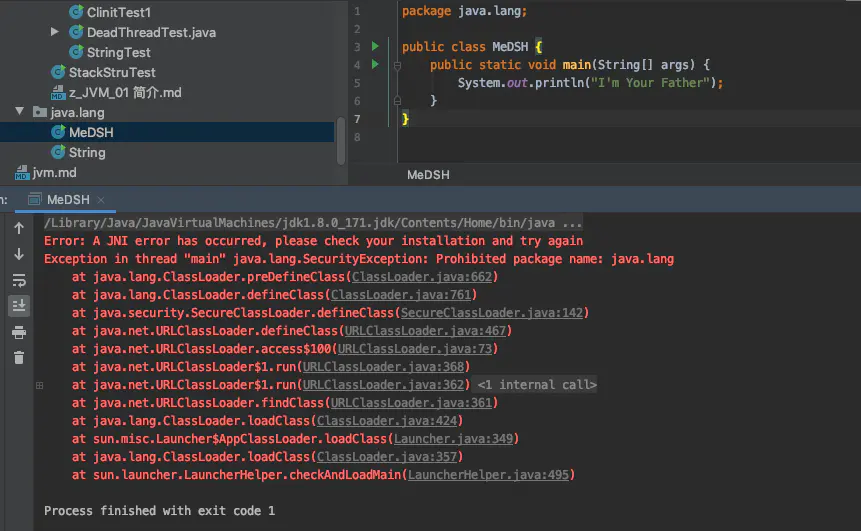
Task: Open the URLClassLoader.java:467 link
Action: [x=425, y=331]
